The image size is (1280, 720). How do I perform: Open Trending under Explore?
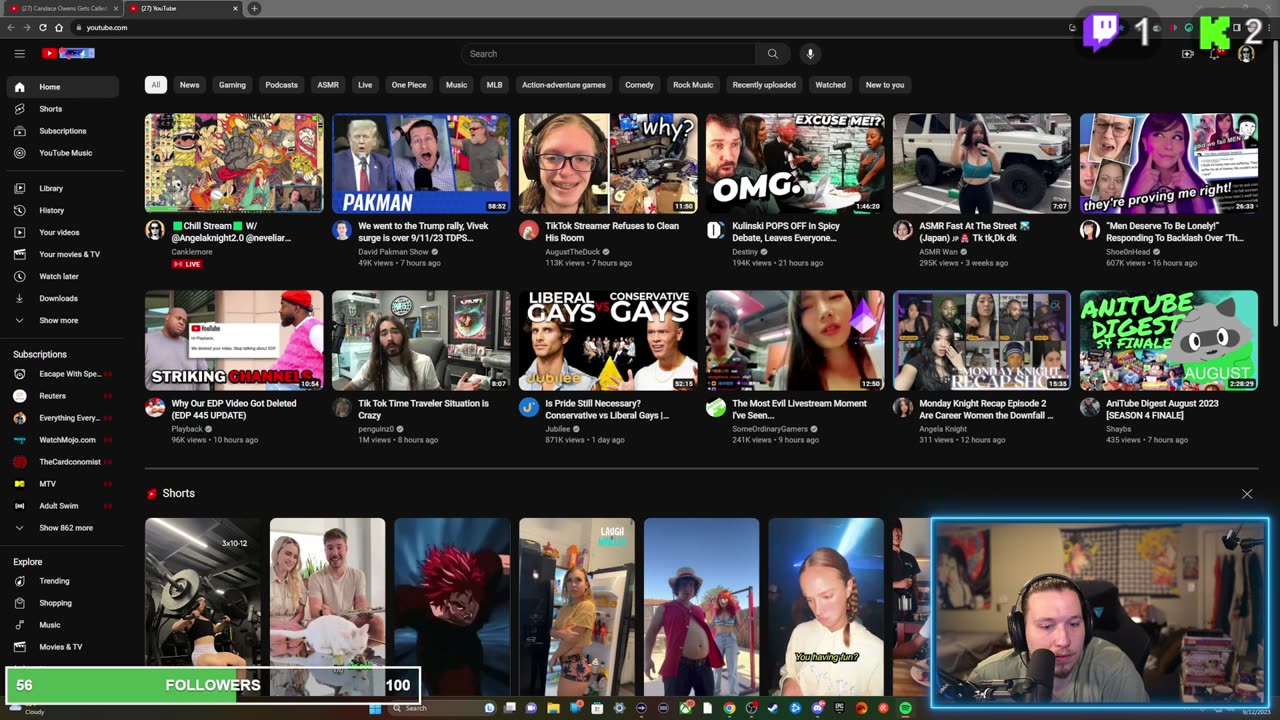point(62,581)
